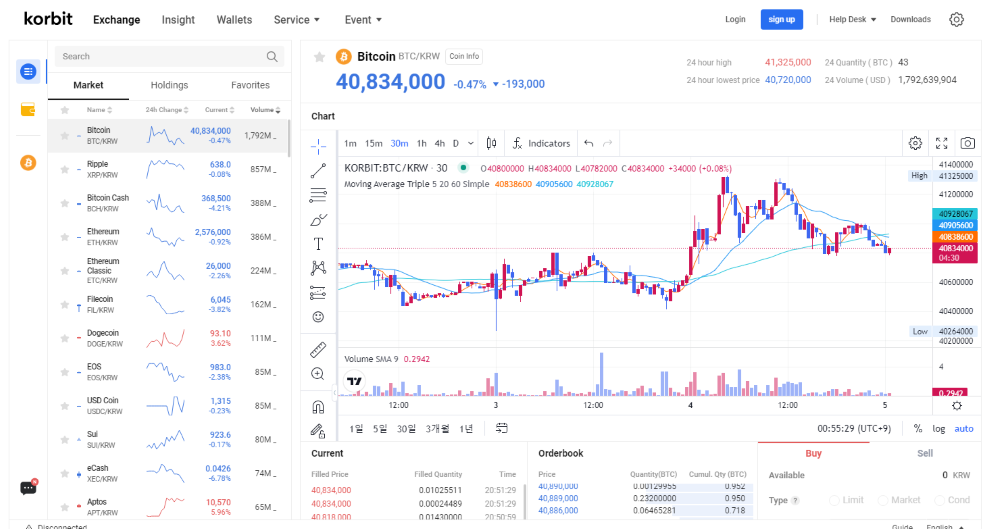Undo last chart action
The height and width of the screenshot is (529, 1000).
(589, 144)
